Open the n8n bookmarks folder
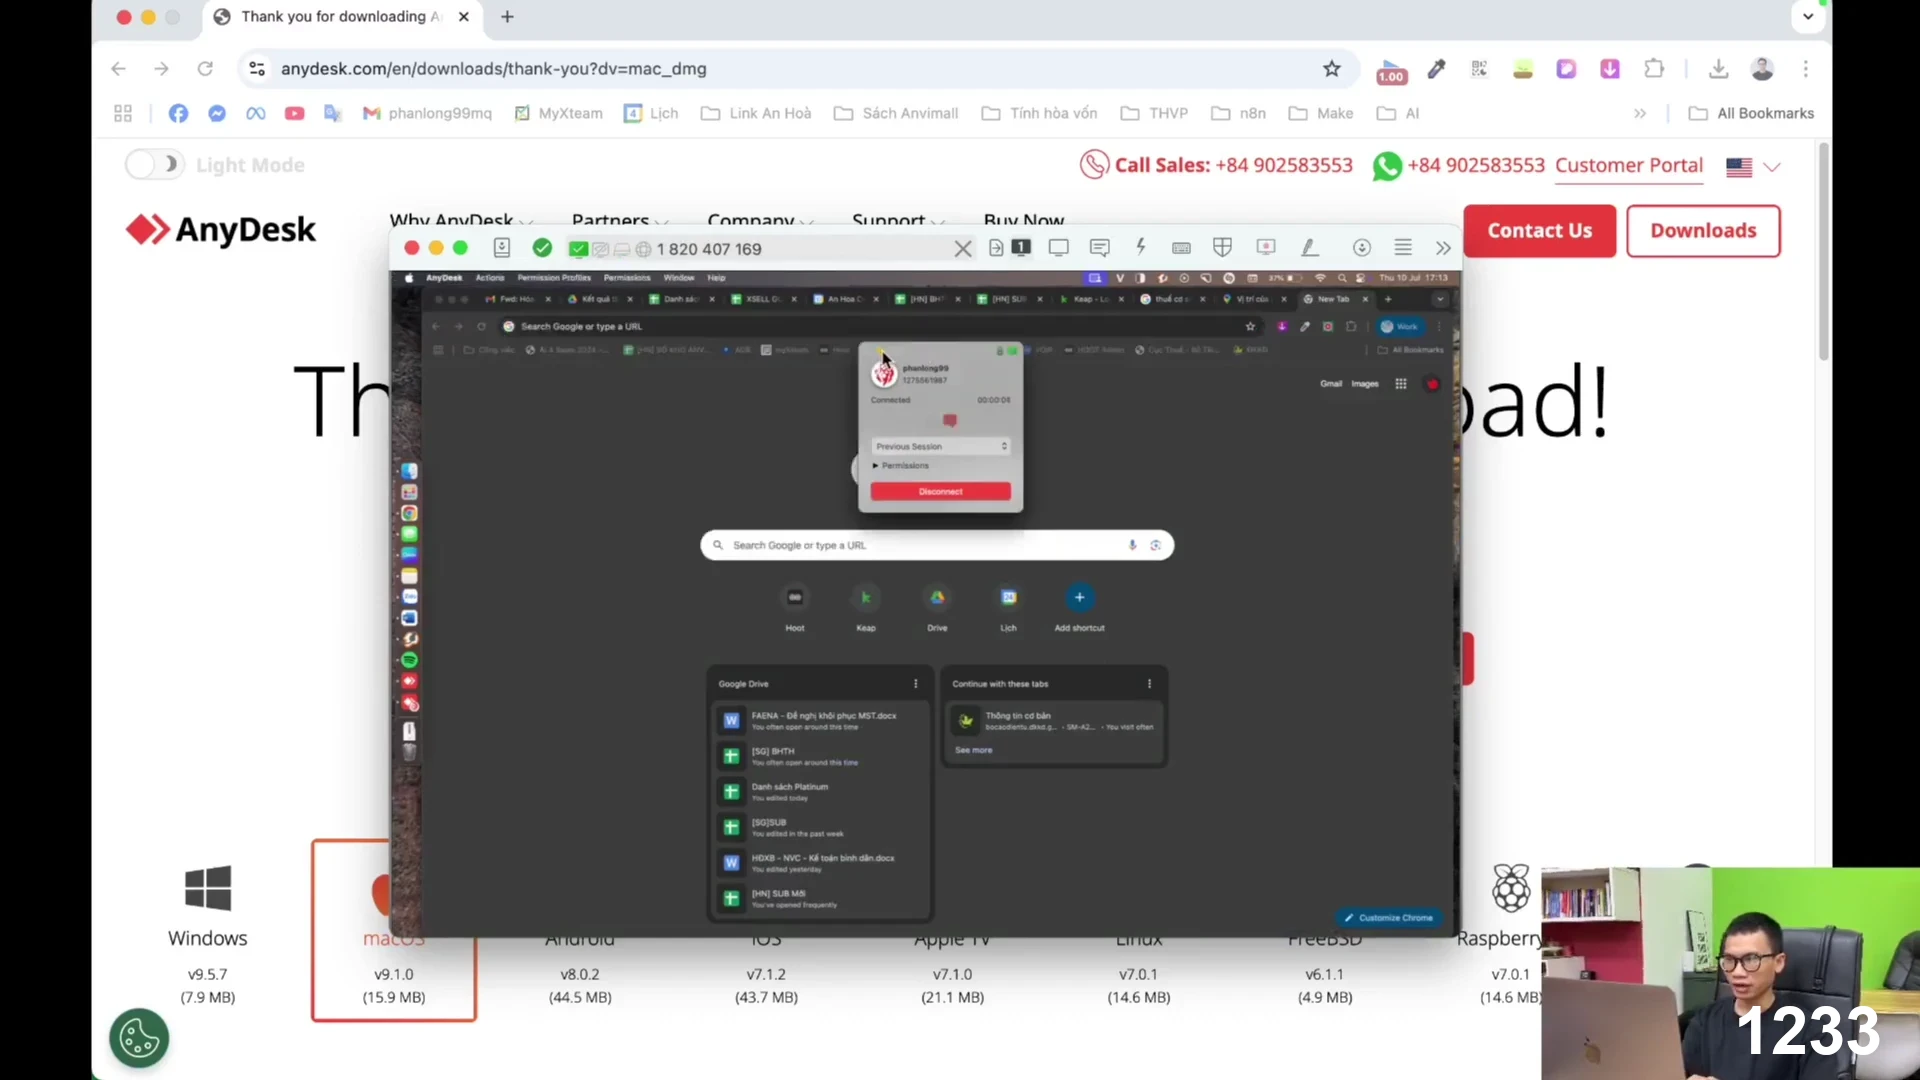 tap(1238, 113)
